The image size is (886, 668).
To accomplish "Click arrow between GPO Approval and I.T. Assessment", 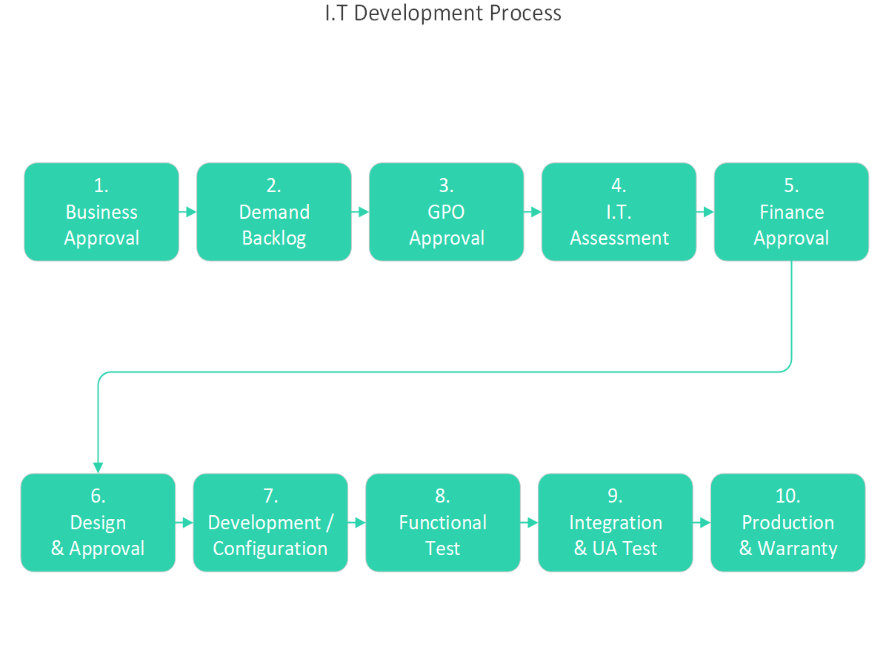I will click(533, 212).
